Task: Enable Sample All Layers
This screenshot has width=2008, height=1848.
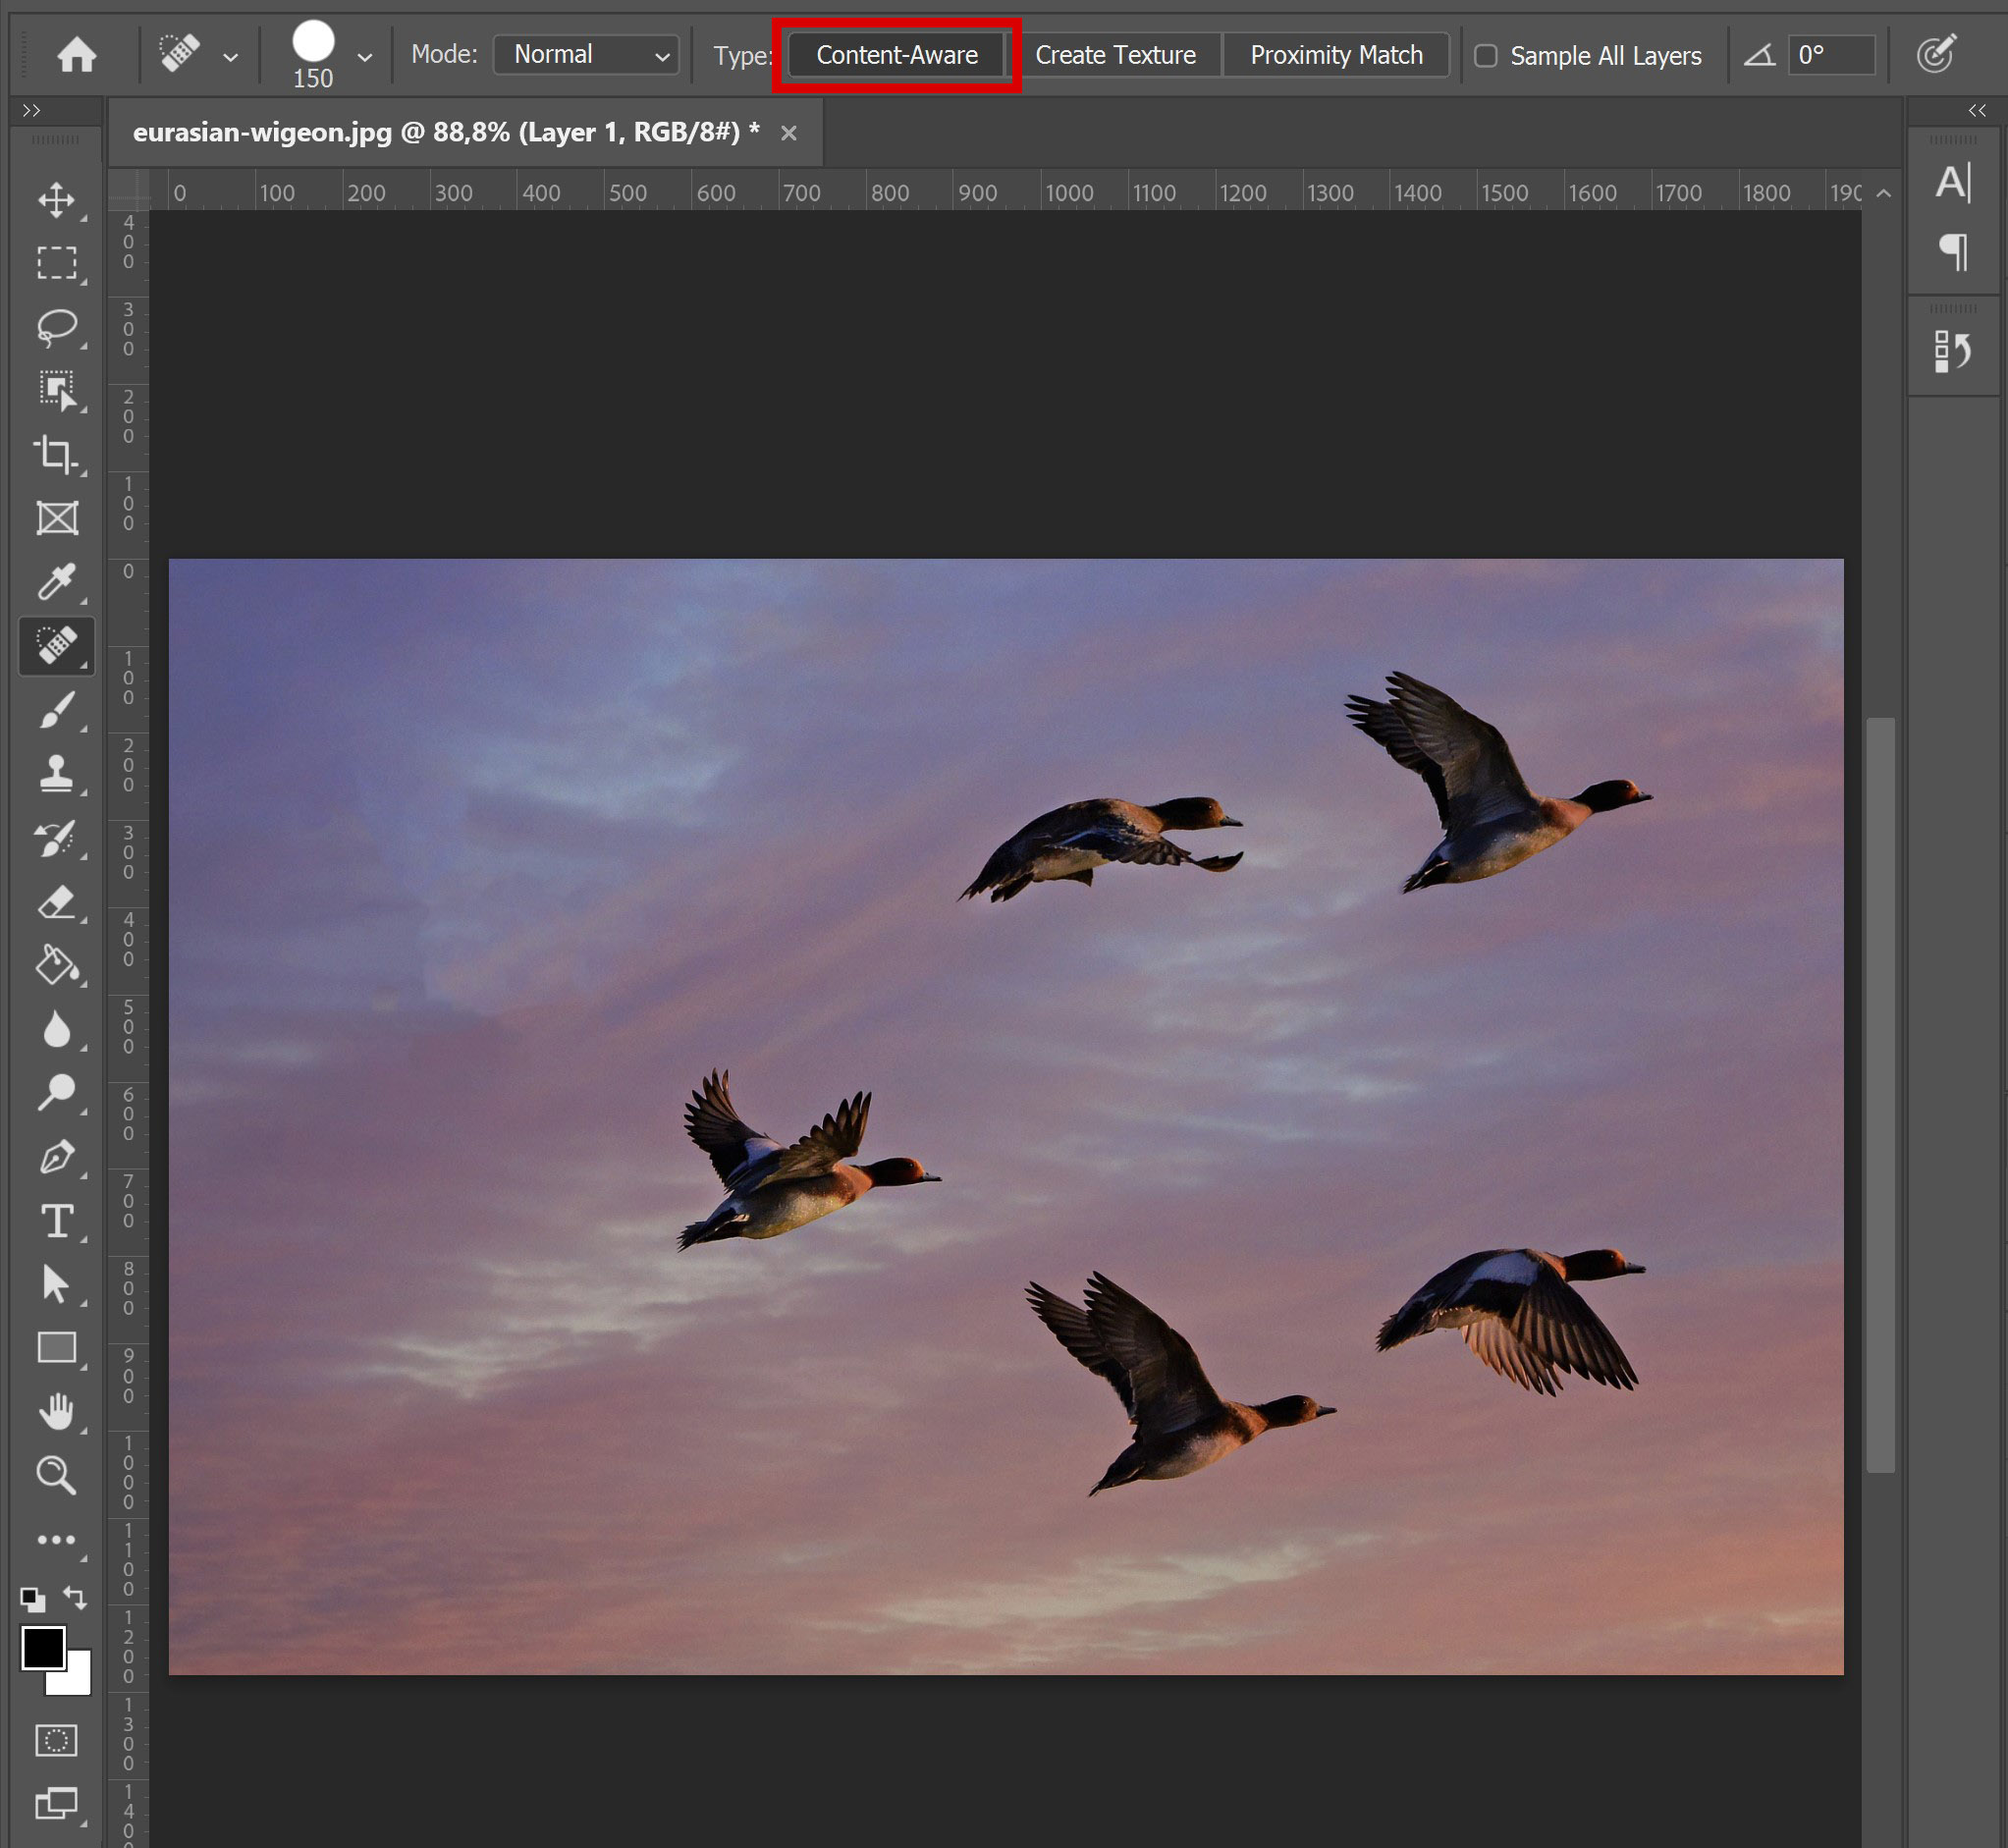Action: (1487, 55)
